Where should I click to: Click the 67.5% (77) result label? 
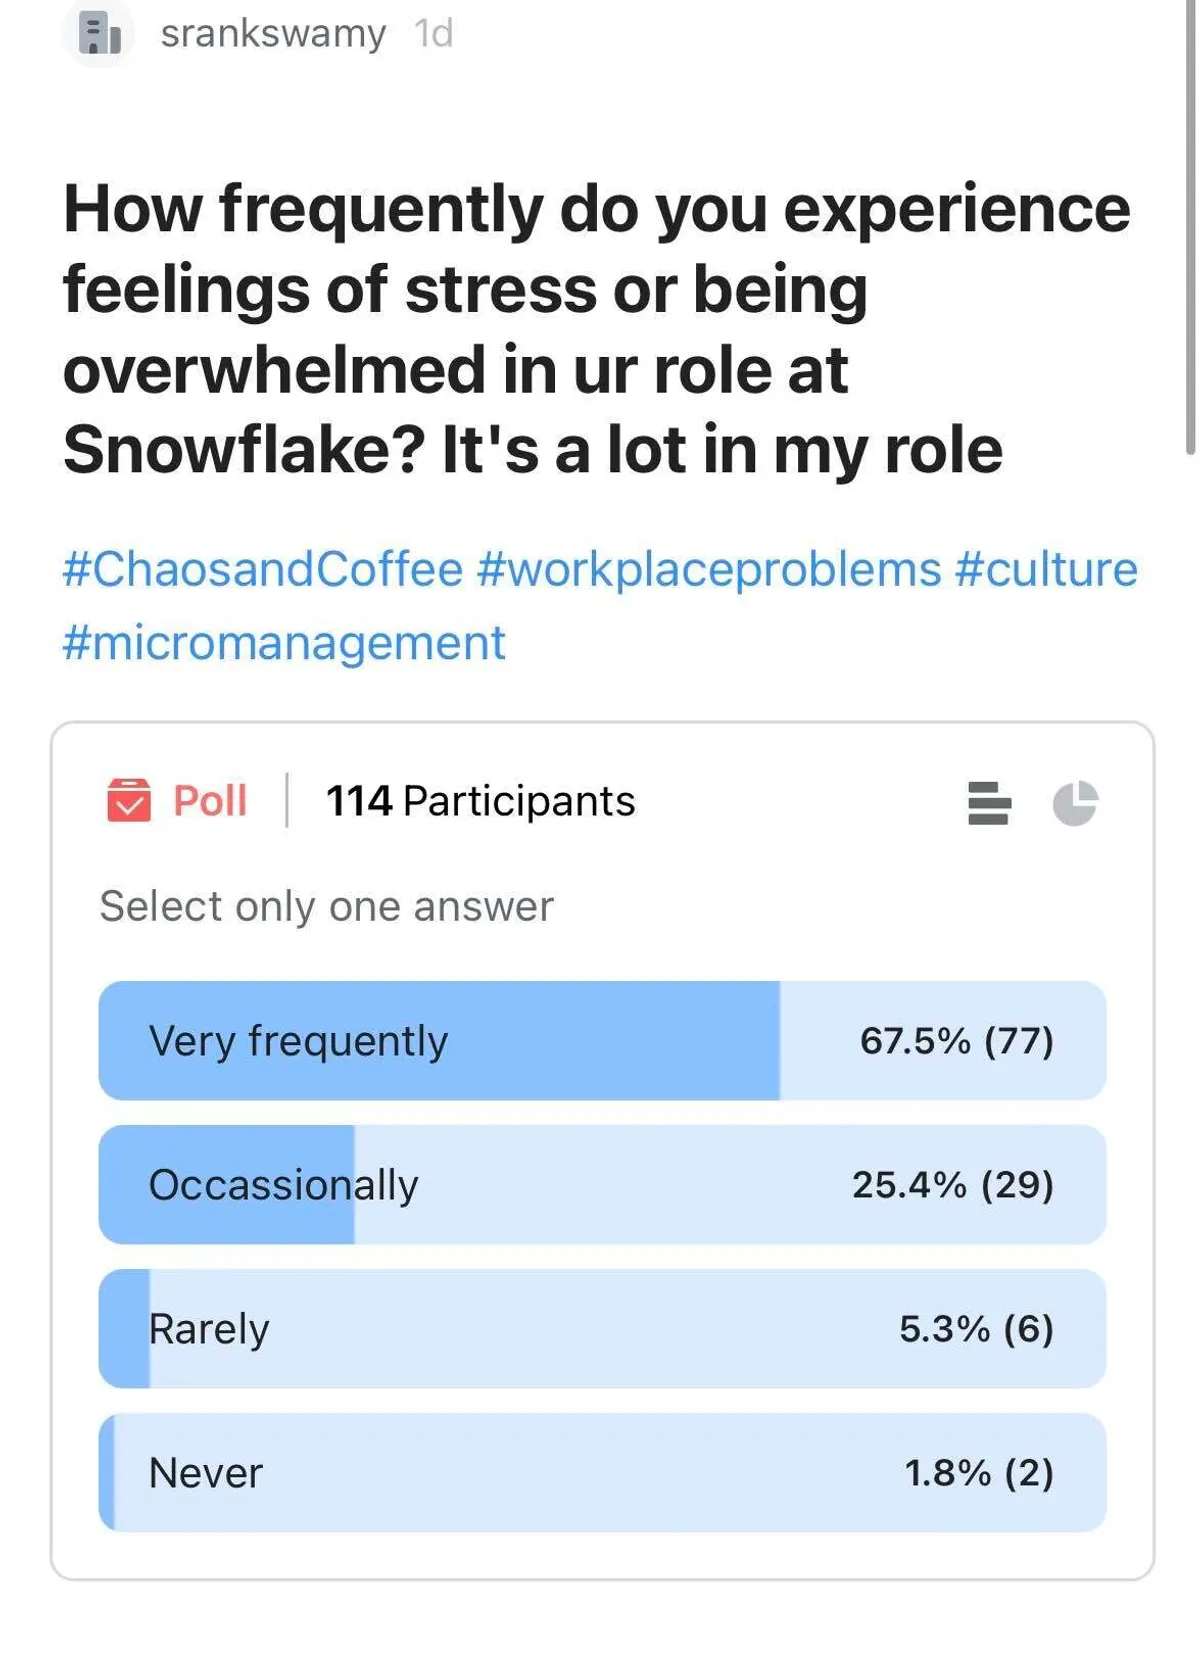[956, 1040]
